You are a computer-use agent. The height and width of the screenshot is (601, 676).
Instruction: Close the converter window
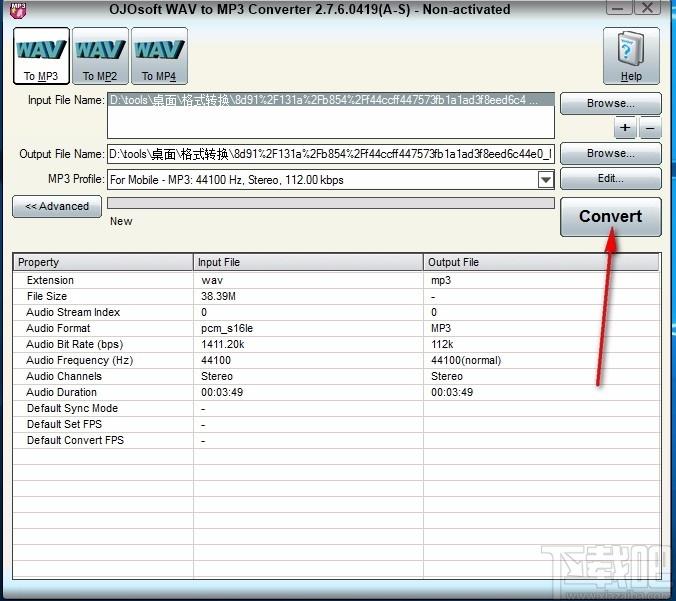coord(647,8)
